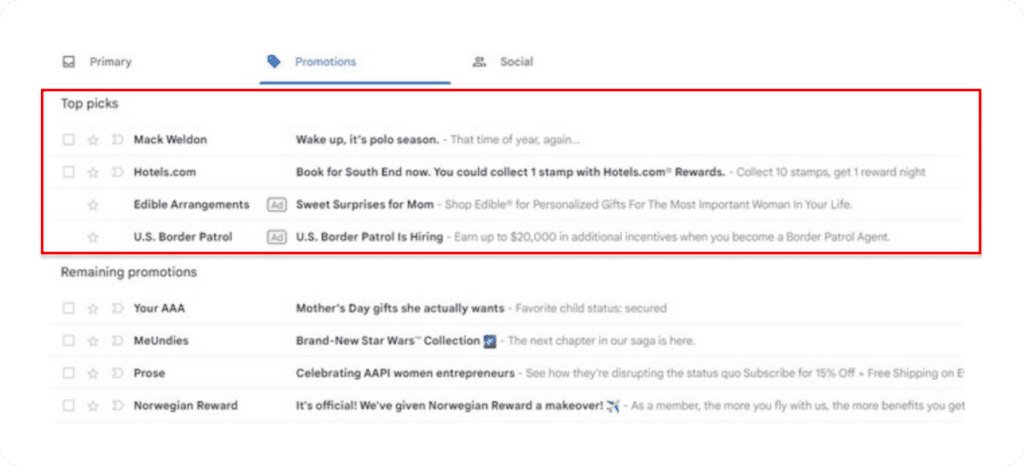
Task: Open the Brand-New Star Wars Collection email
Action: pos(388,341)
